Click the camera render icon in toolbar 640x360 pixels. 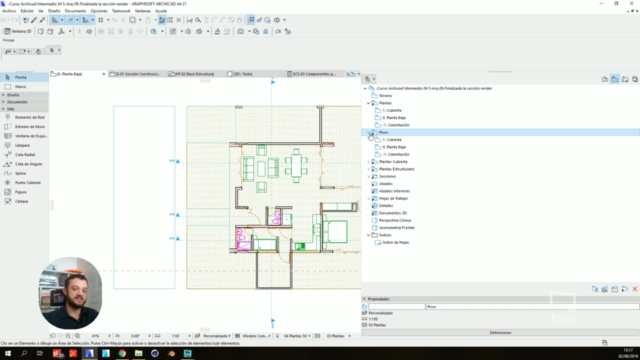(x=240, y=31)
